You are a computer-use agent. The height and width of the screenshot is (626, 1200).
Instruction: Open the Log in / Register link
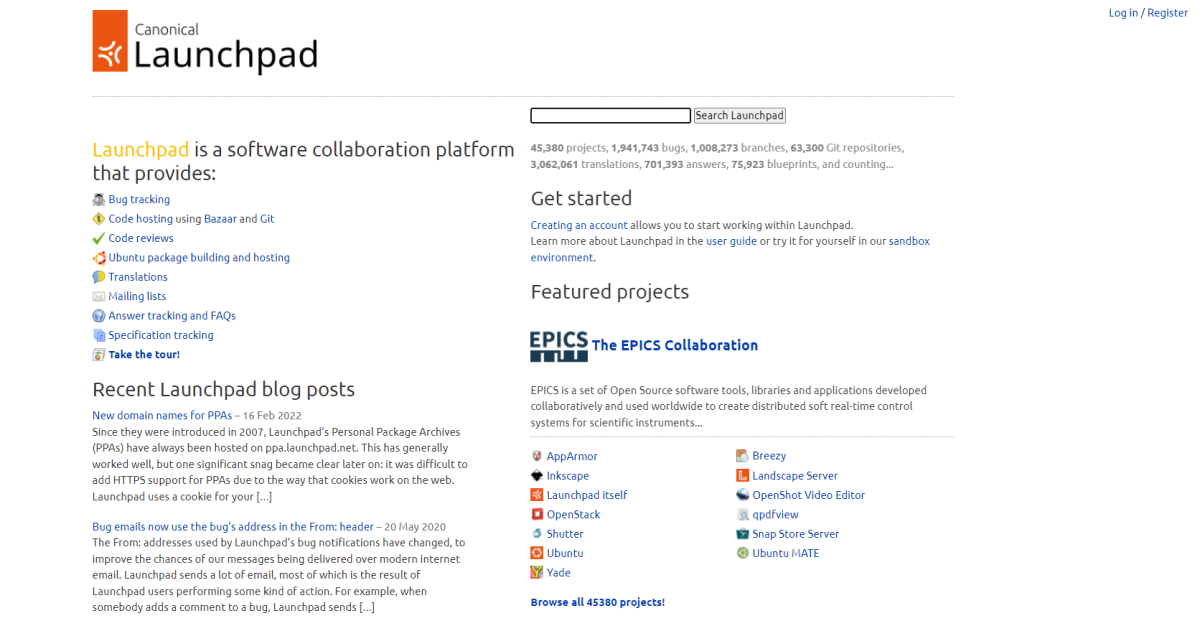pyautogui.click(x=1148, y=13)
